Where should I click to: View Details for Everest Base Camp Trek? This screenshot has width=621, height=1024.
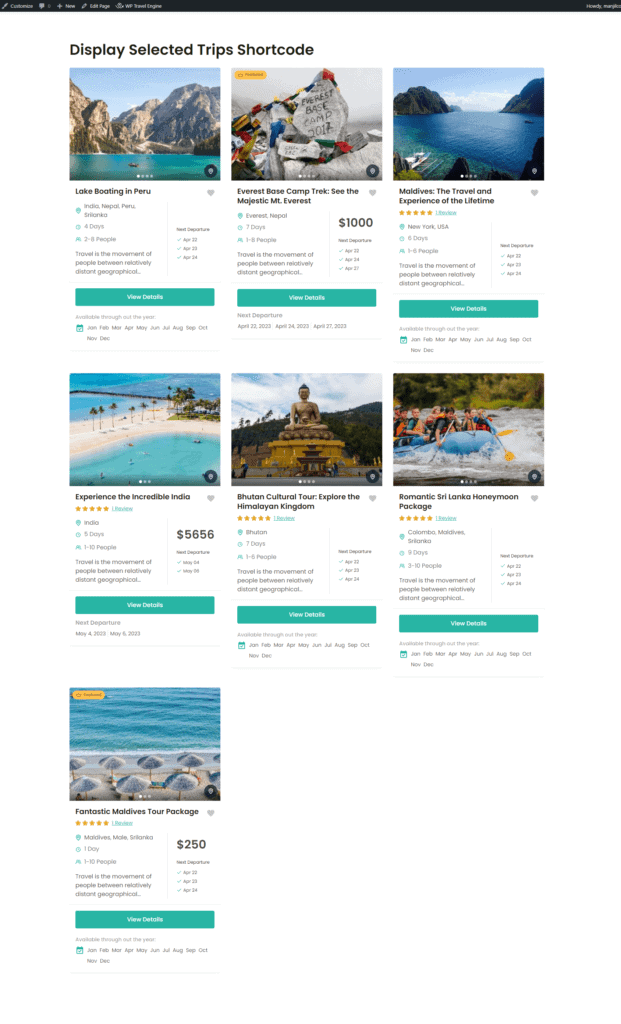[x=306, y=298]
